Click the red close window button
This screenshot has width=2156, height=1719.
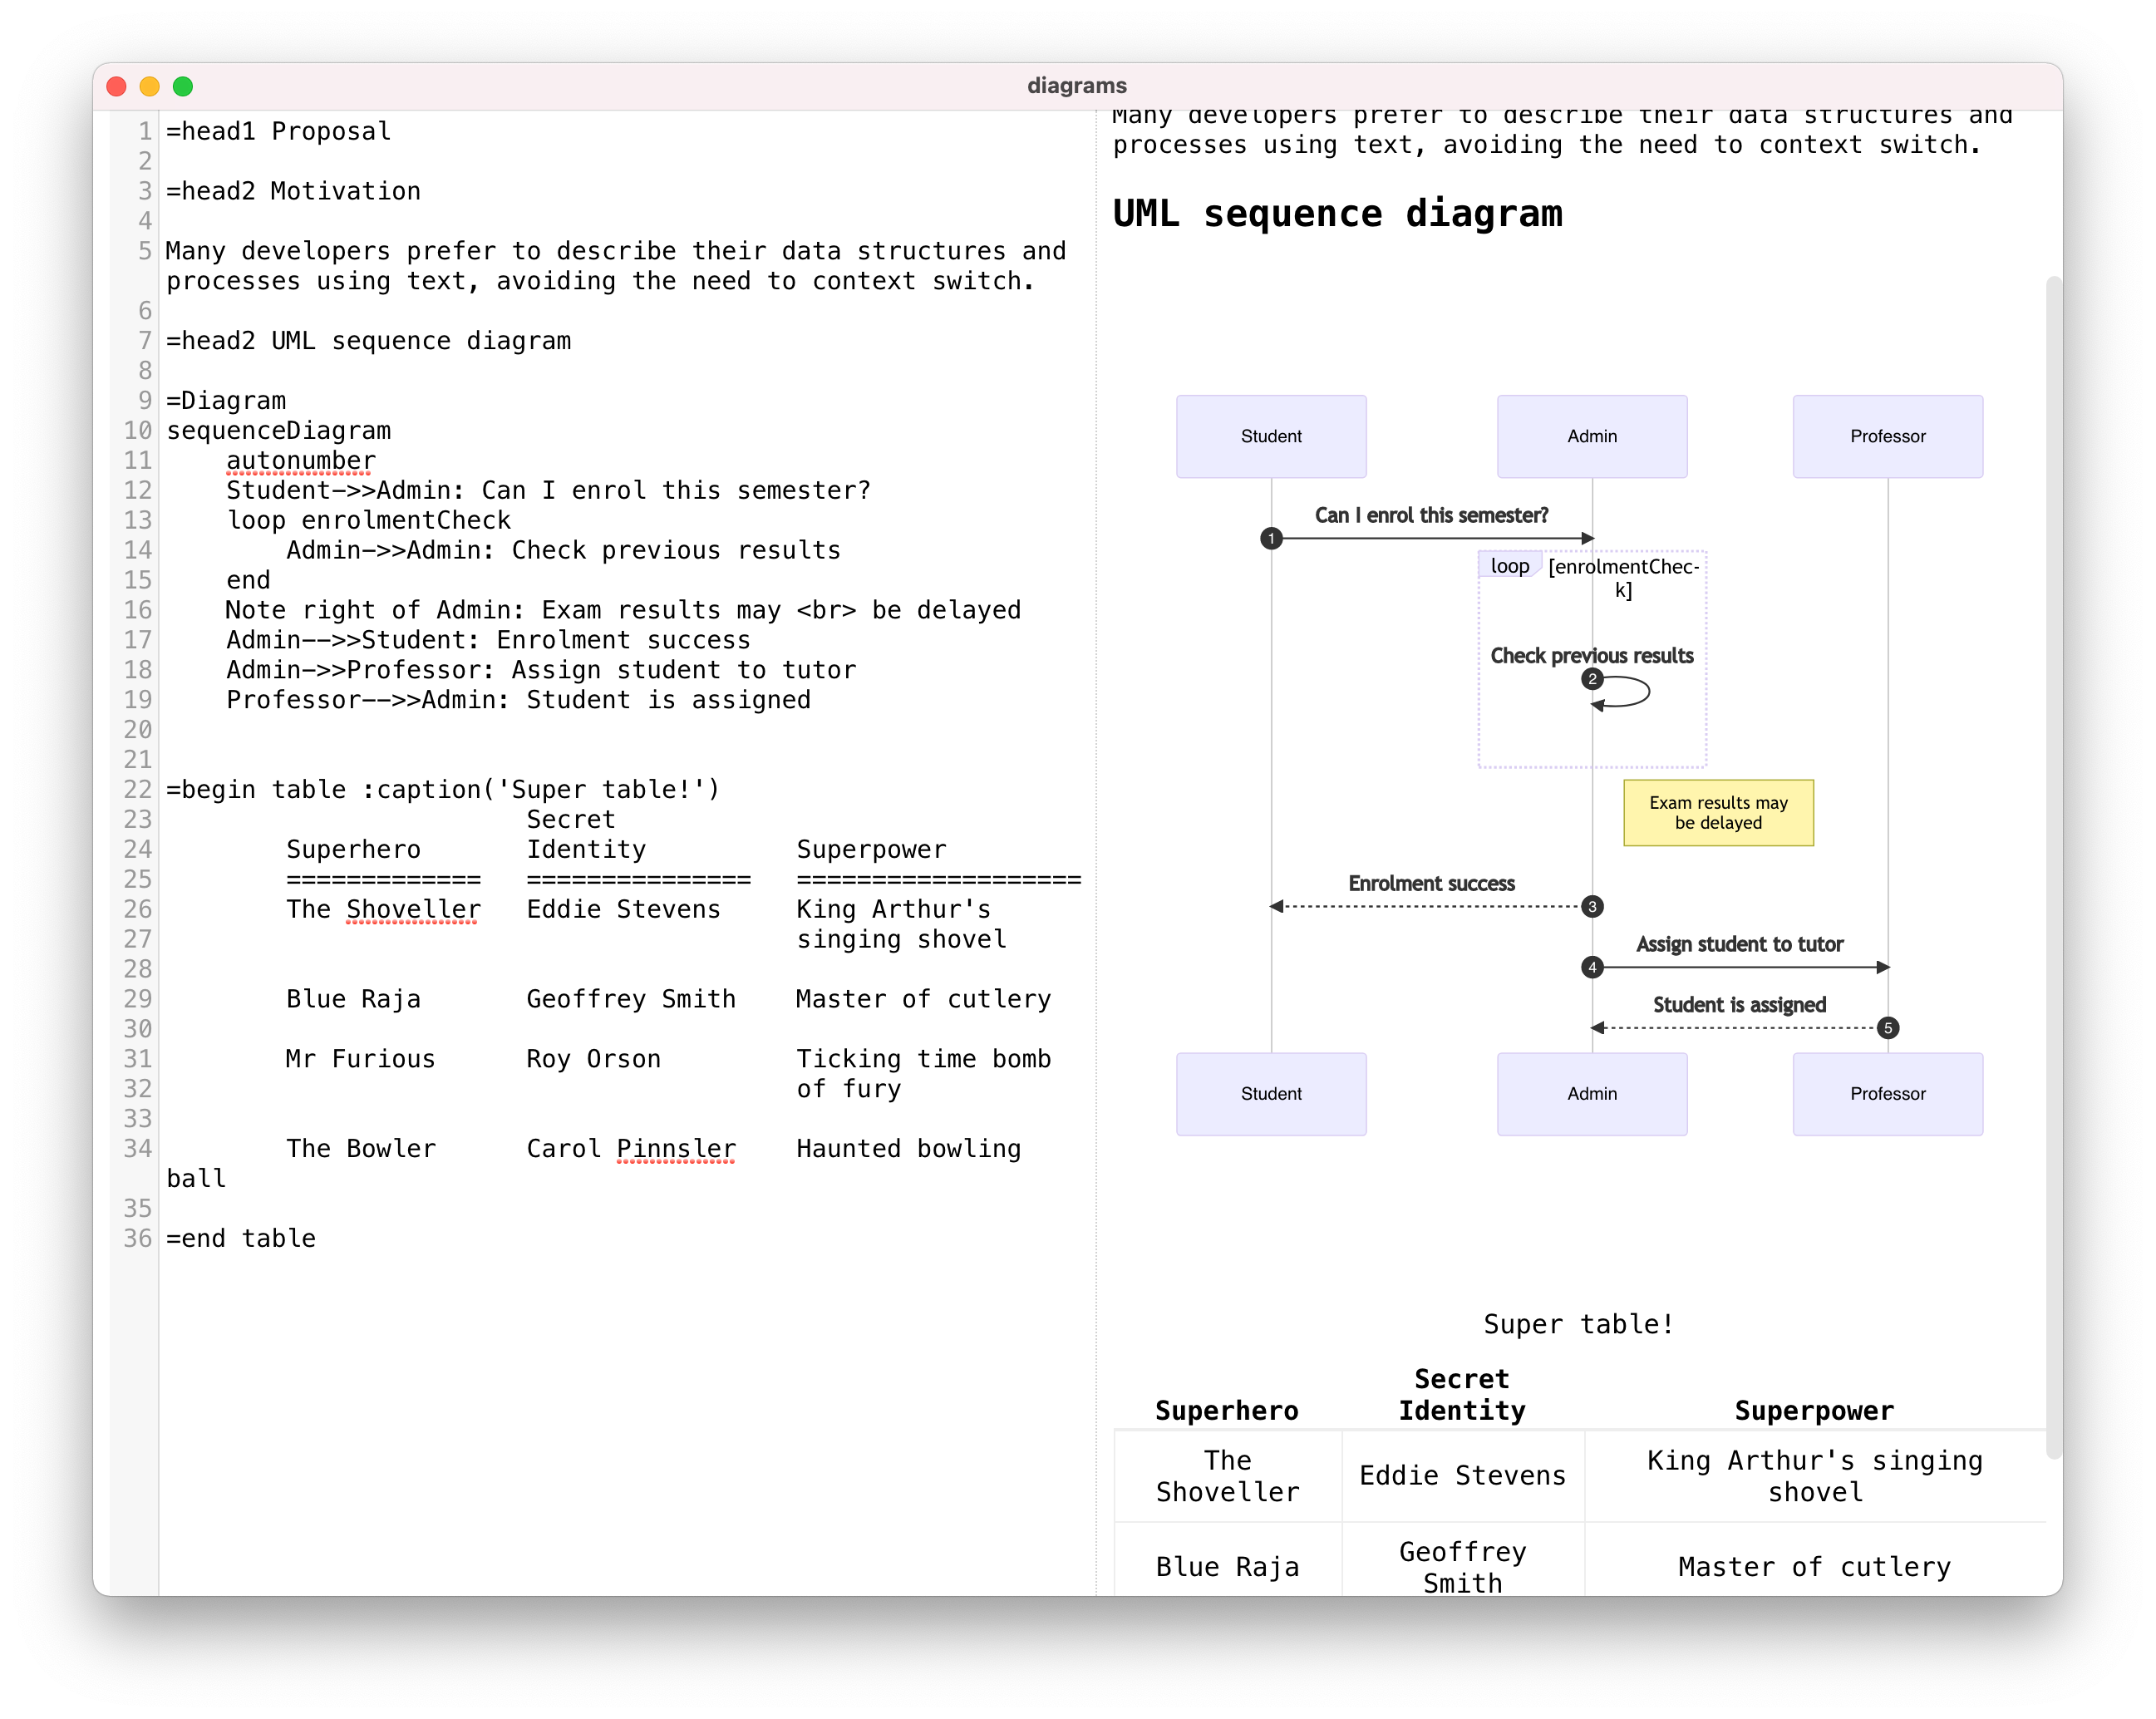click(116, 86)
